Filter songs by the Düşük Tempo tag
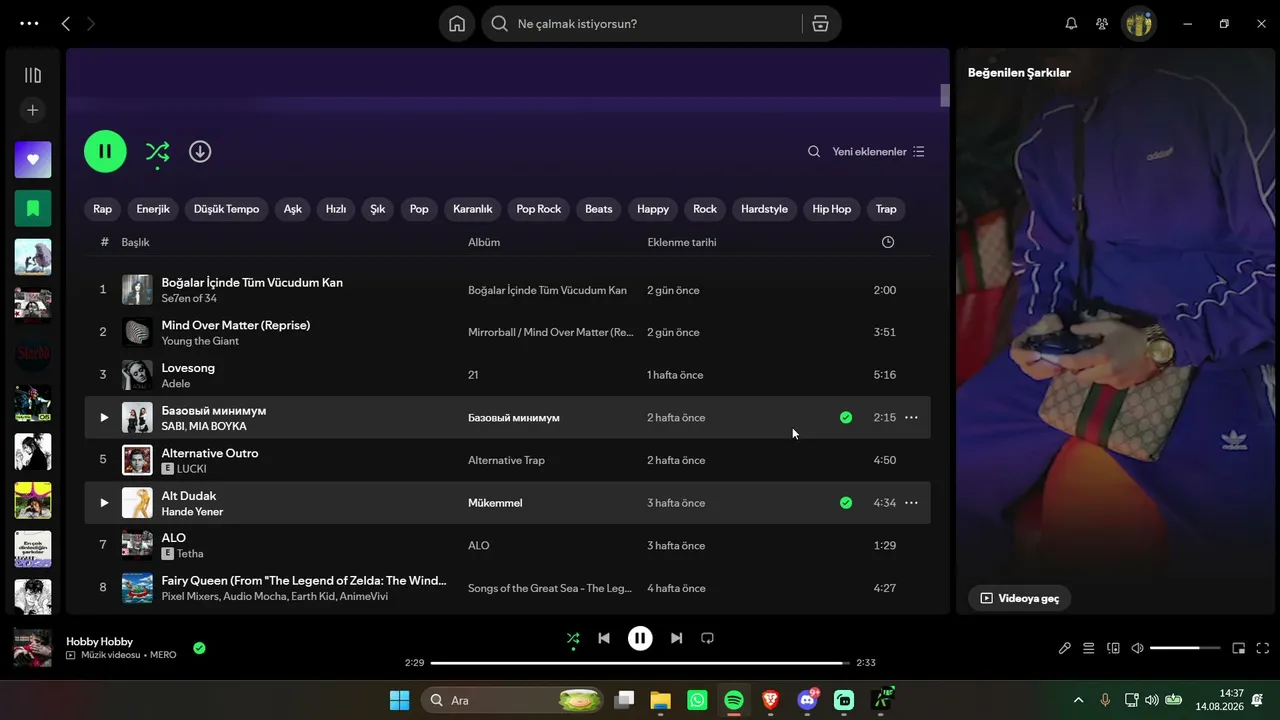This screenshot has width=1280, height=720. coord(227,209)
